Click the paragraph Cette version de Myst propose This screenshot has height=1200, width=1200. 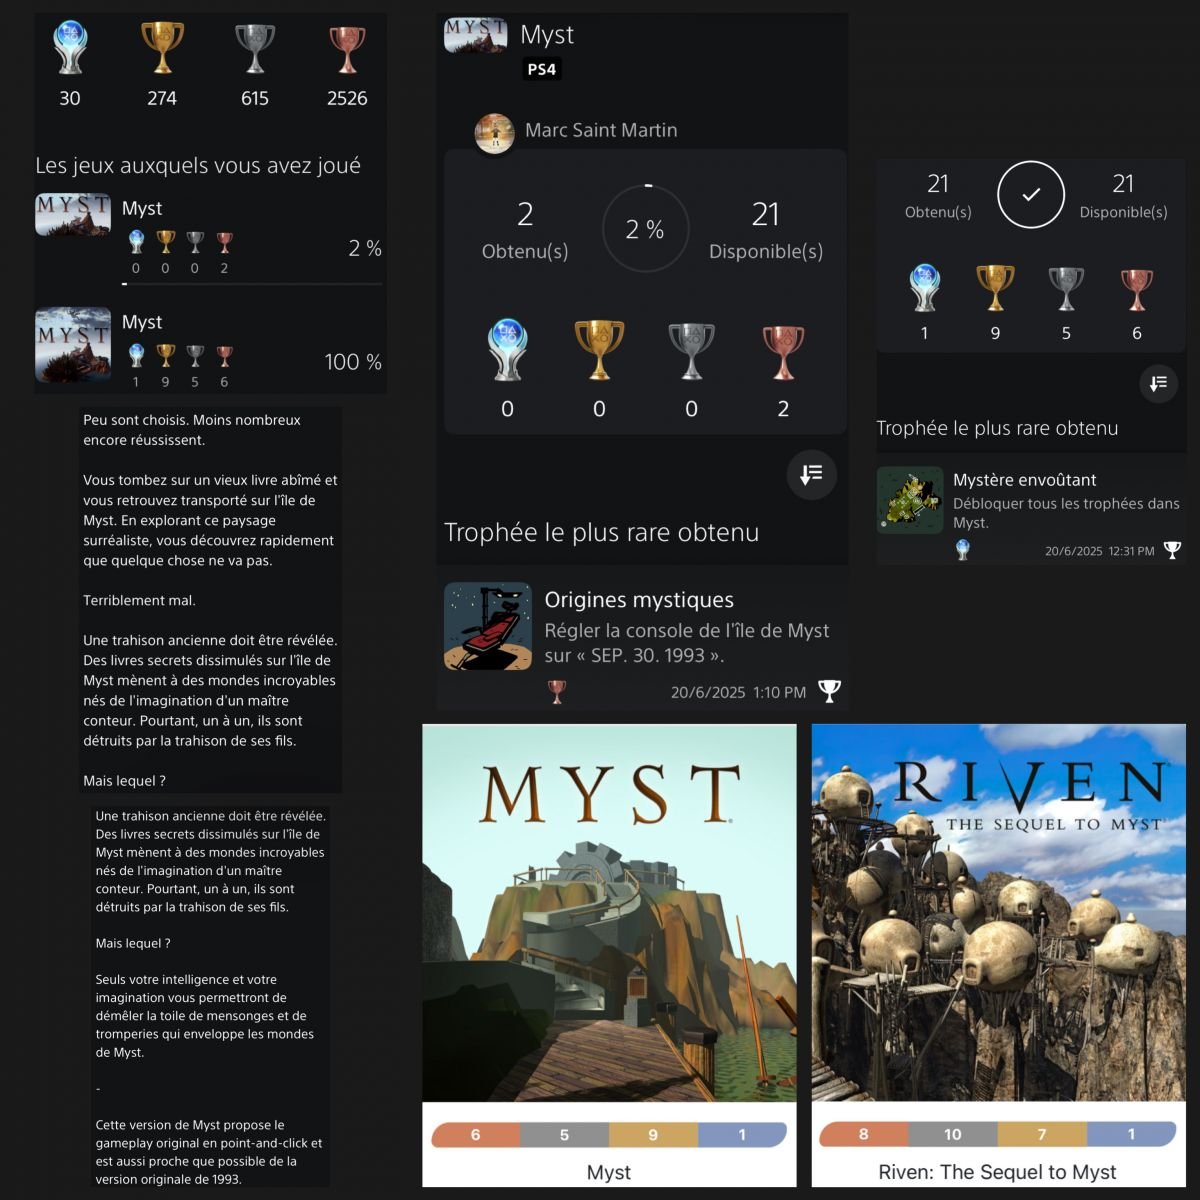point(209,1152)
